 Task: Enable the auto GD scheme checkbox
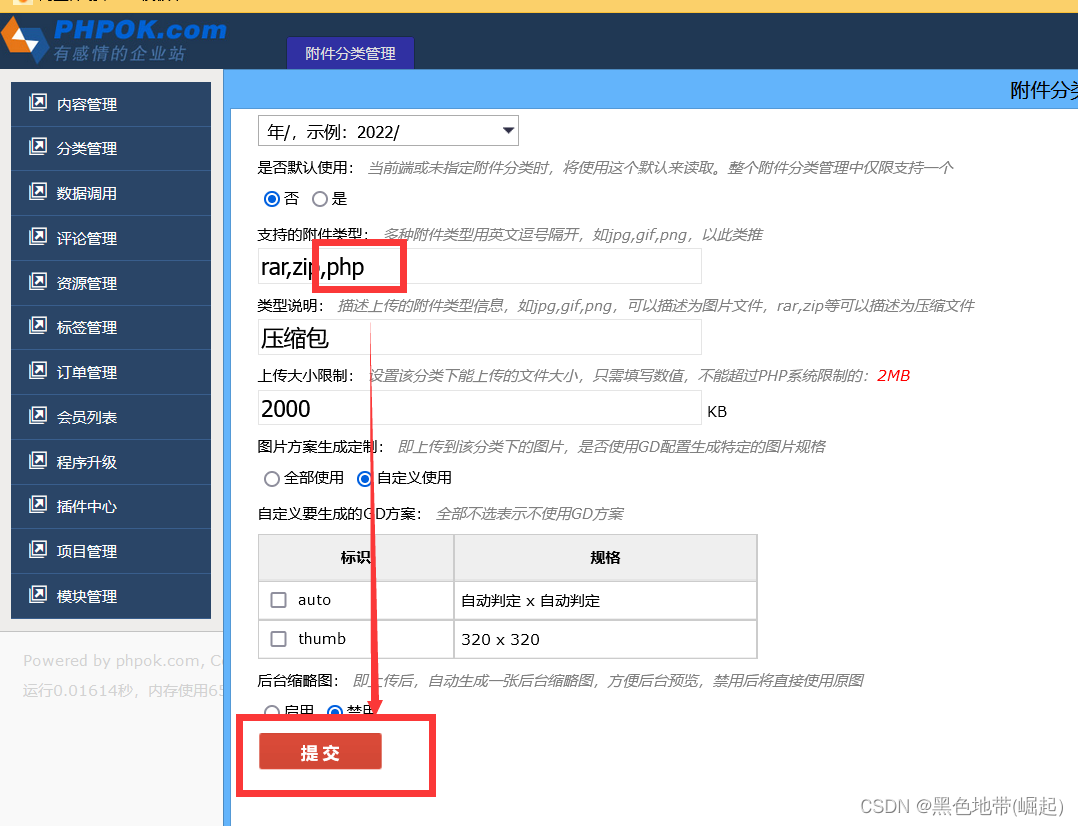277,600
